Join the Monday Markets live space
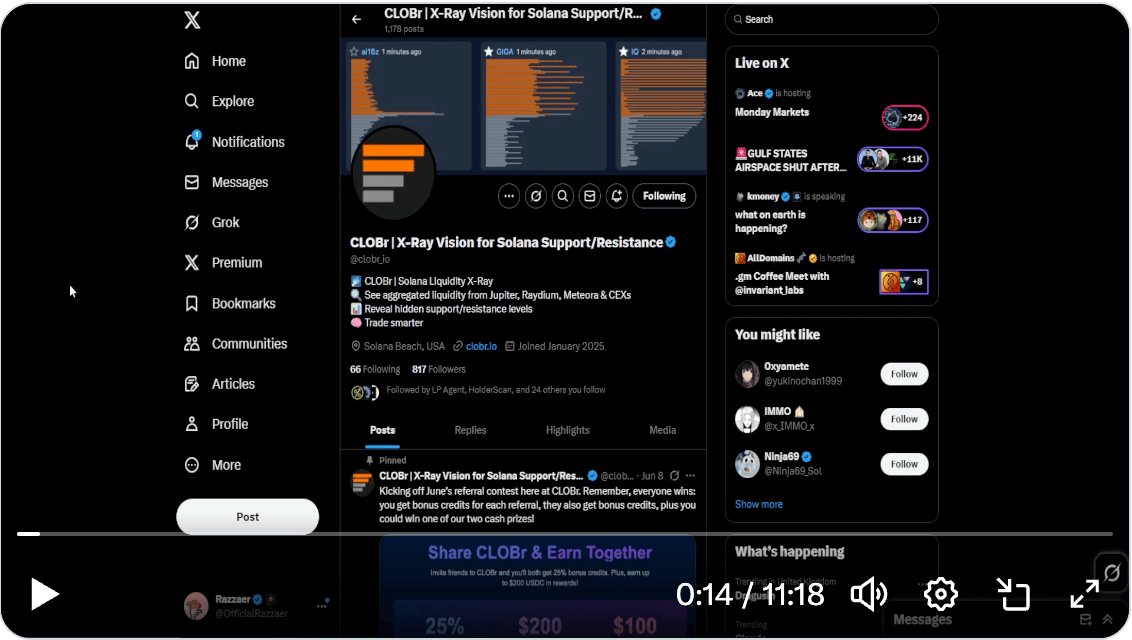This screenshot has width=1132, height=640. 905,117
